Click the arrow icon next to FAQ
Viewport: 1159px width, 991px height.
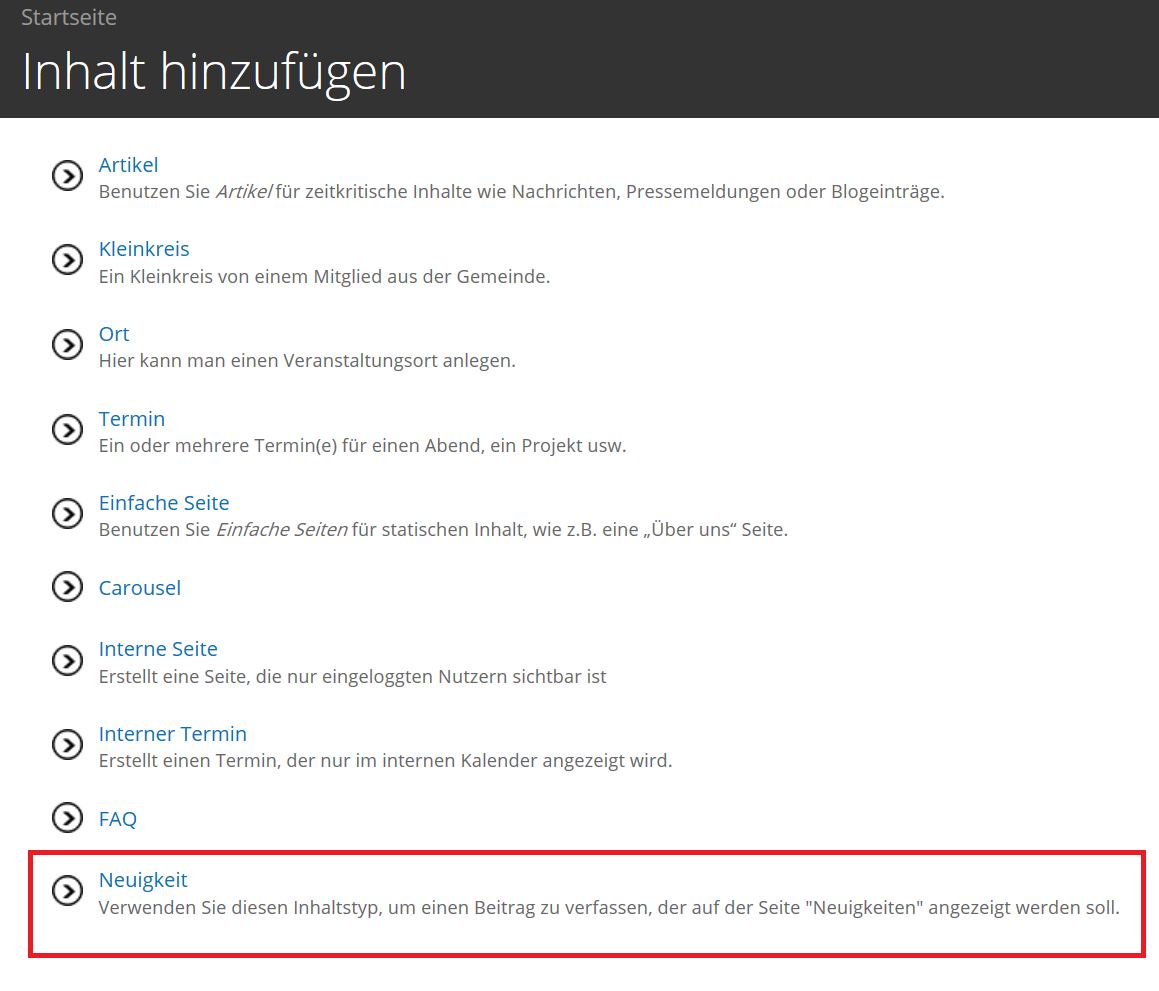tap(67, 818)
